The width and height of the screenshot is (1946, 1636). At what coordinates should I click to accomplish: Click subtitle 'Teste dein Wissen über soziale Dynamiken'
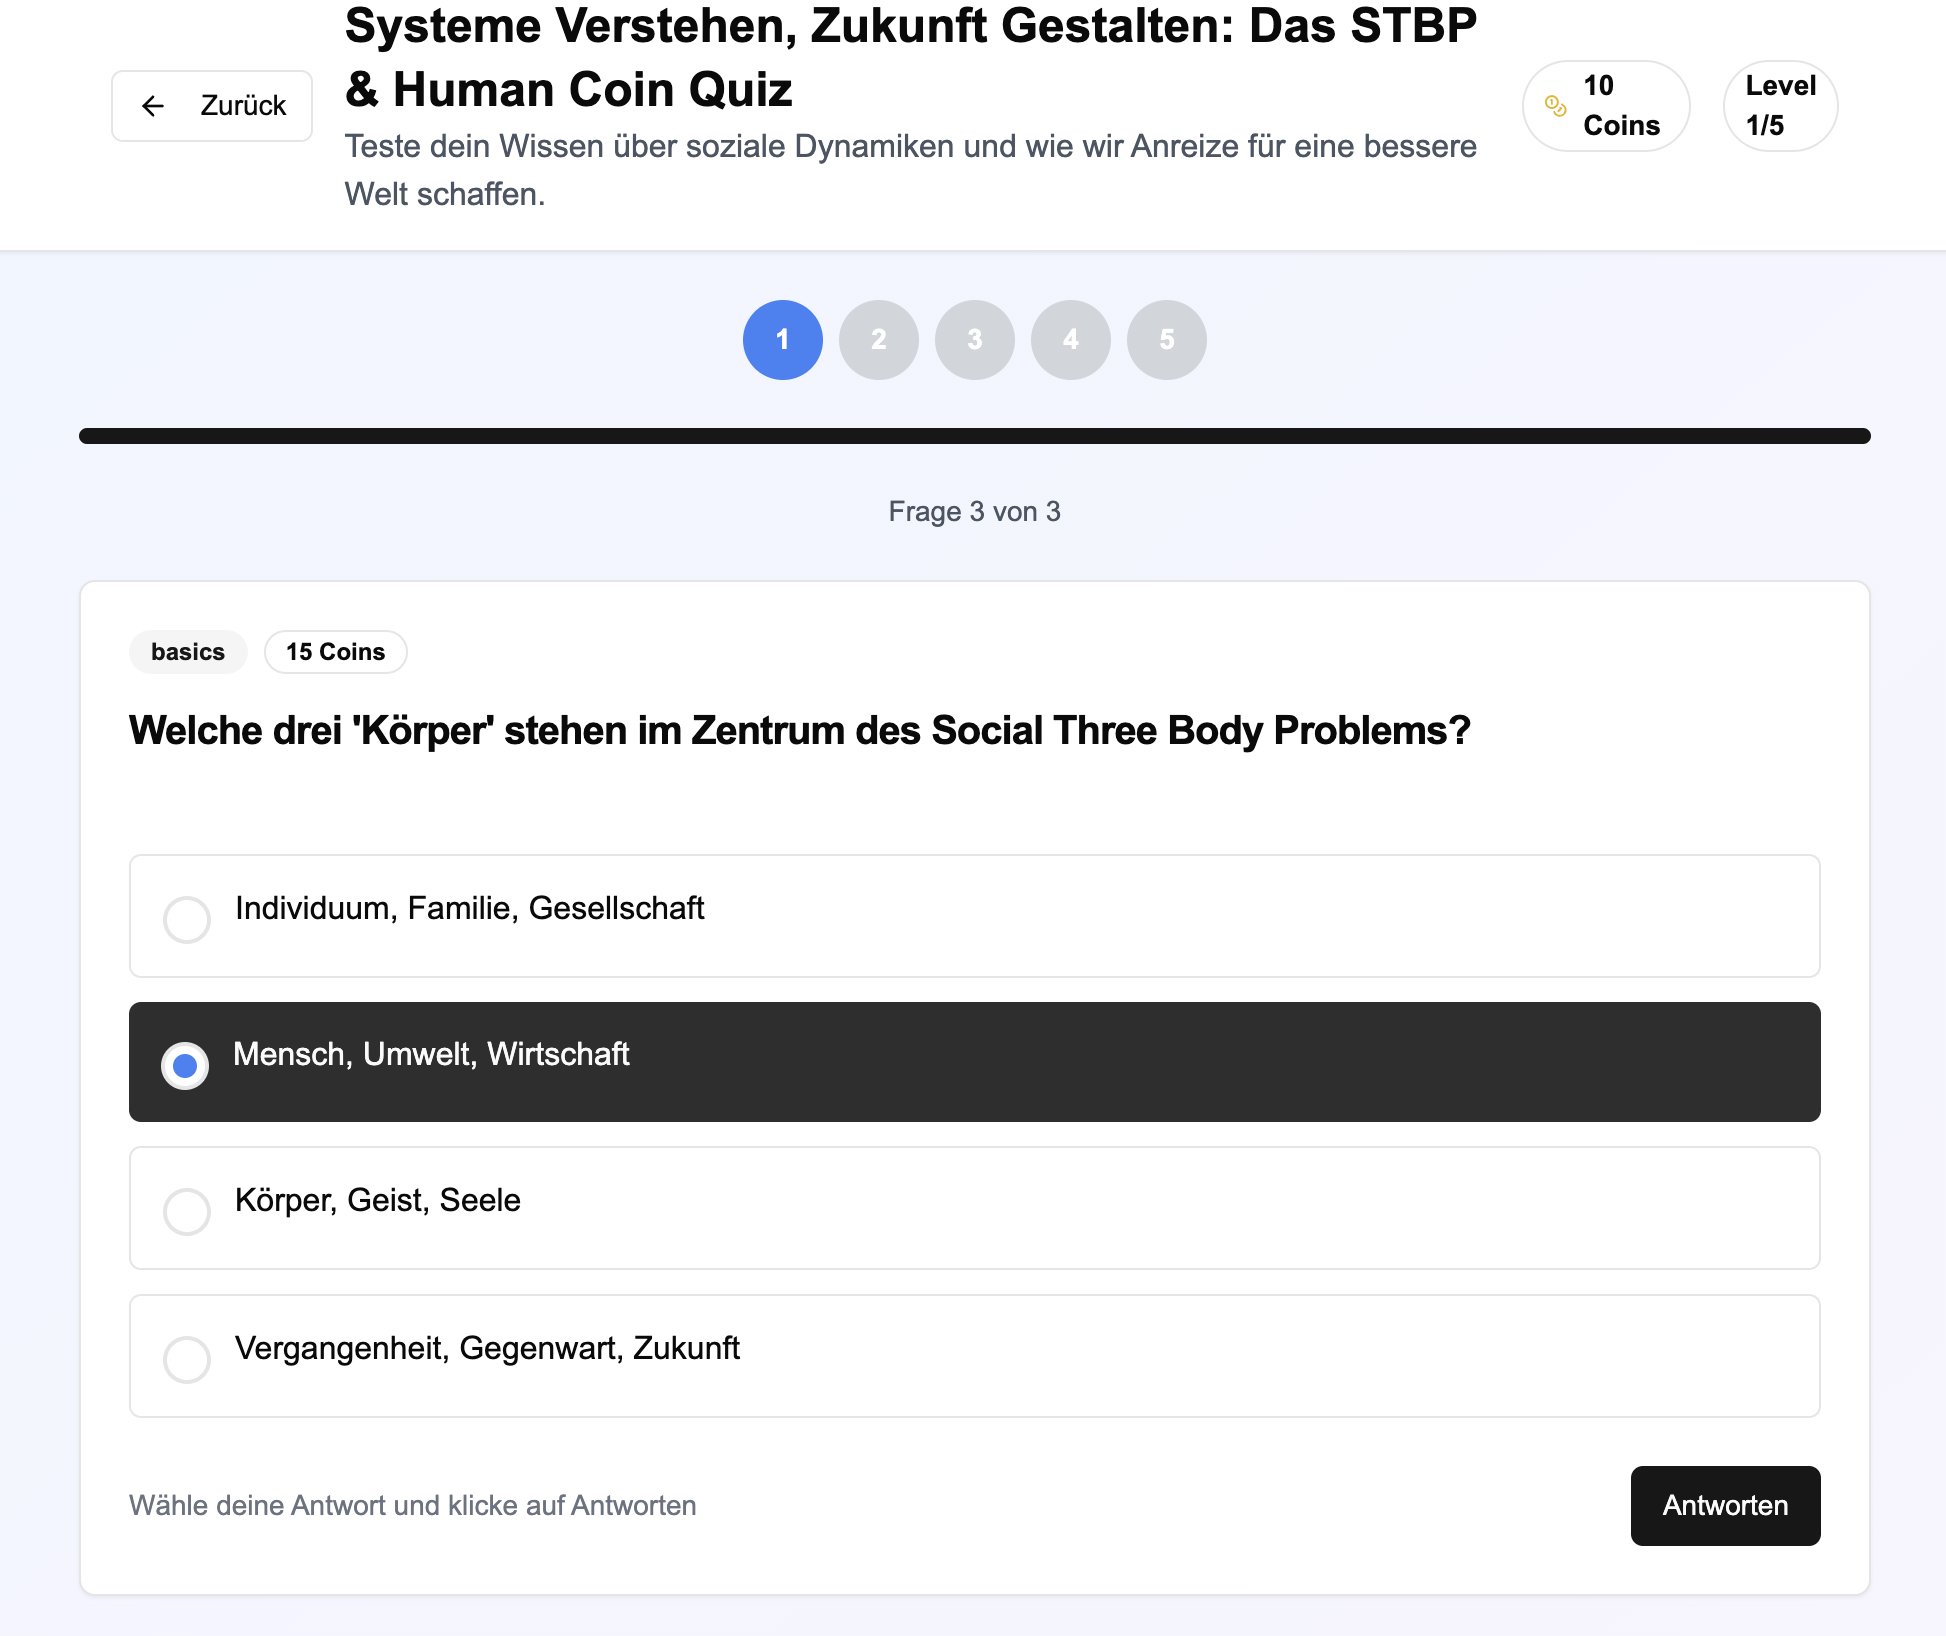(x=911, y=170)
